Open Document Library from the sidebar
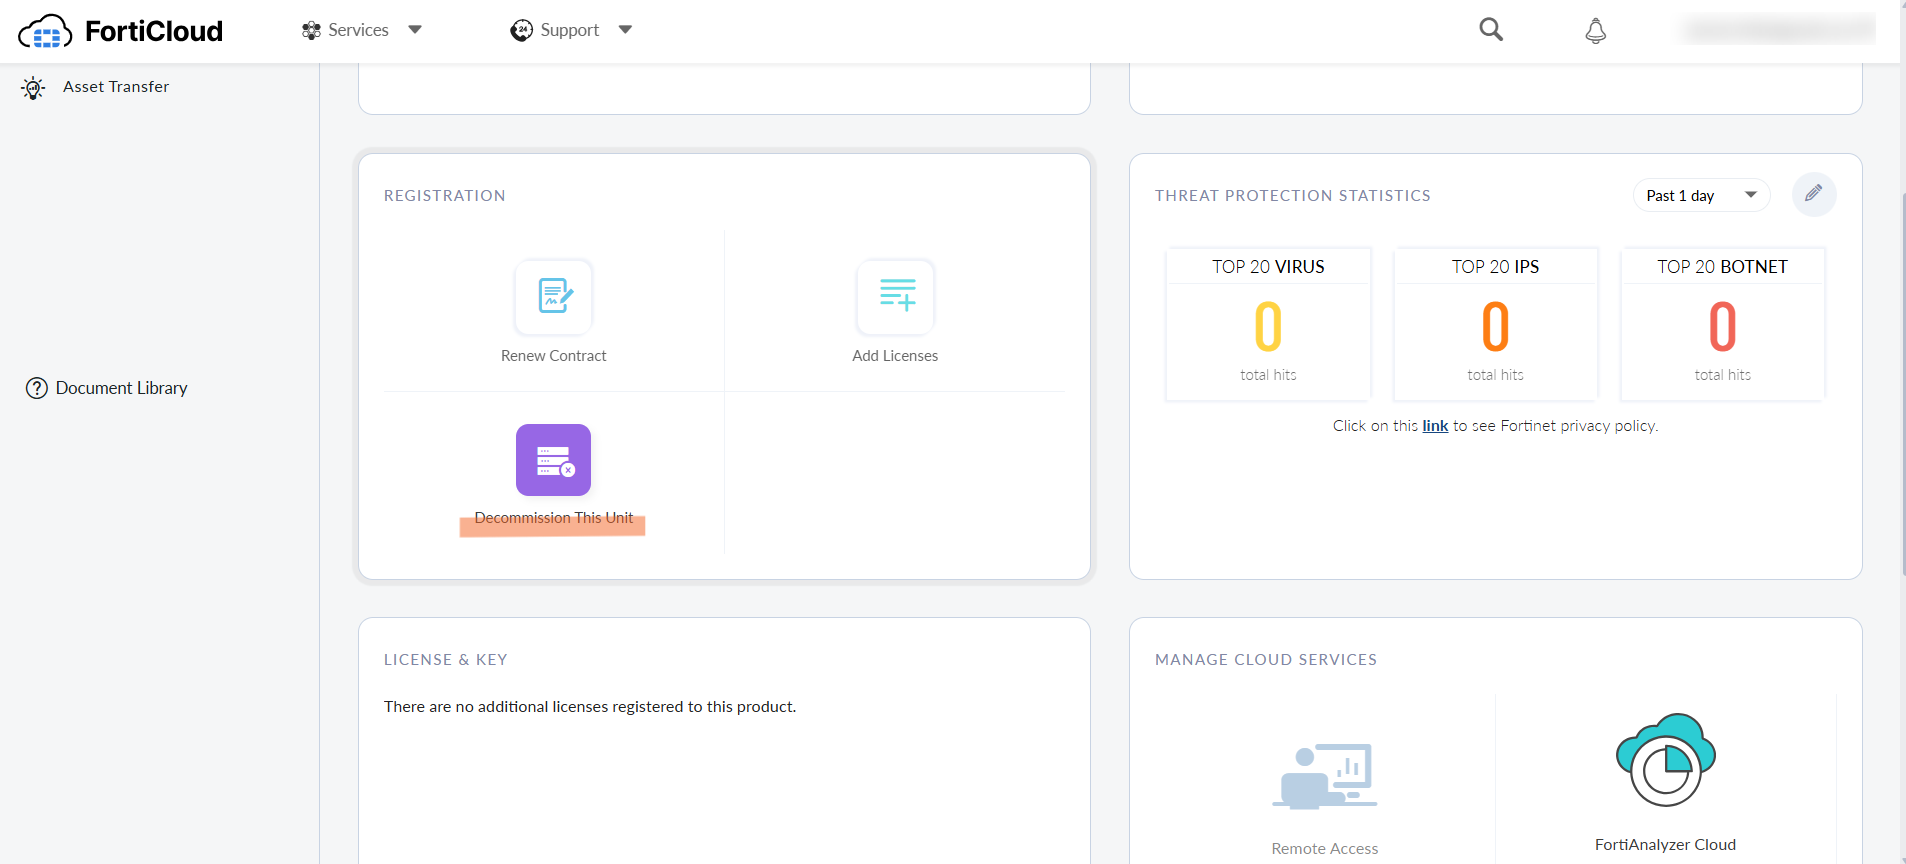The height and width of the screenshot is (864, 1906). (122, 388)
